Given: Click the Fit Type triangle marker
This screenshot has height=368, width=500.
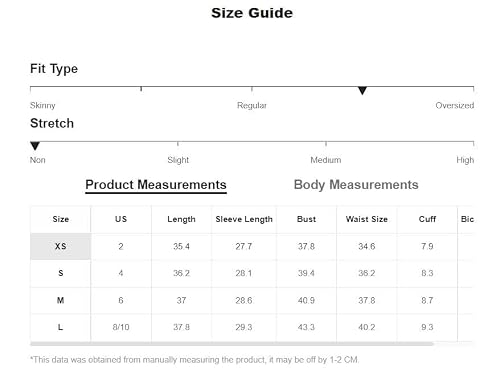Looking at the screenshot, I should click(362, 90).
